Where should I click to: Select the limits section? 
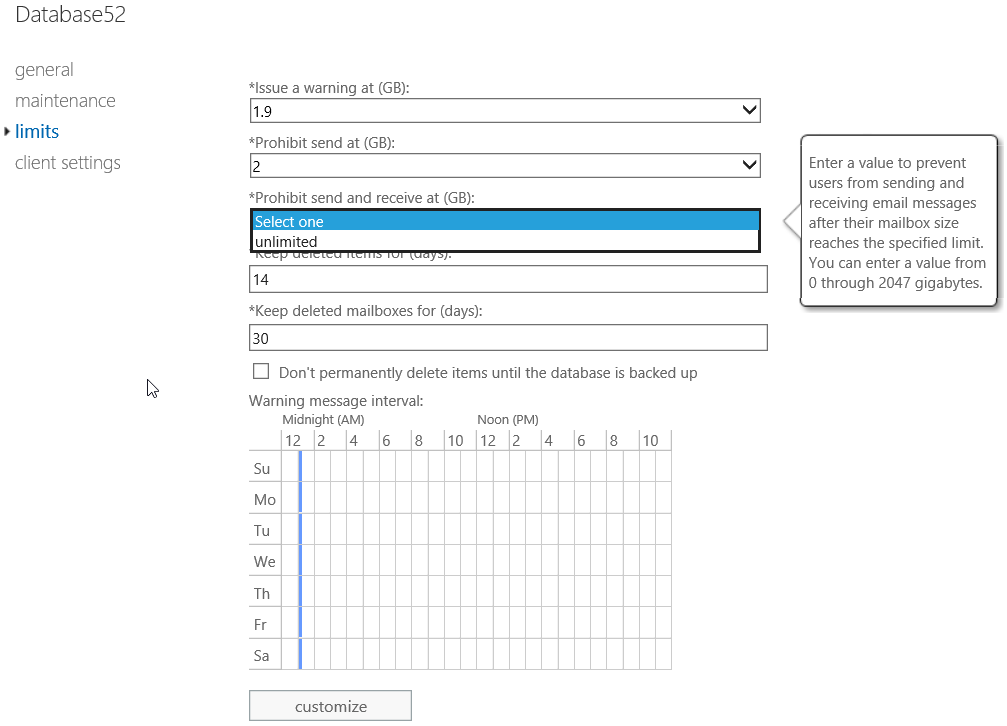click(37, 131)
